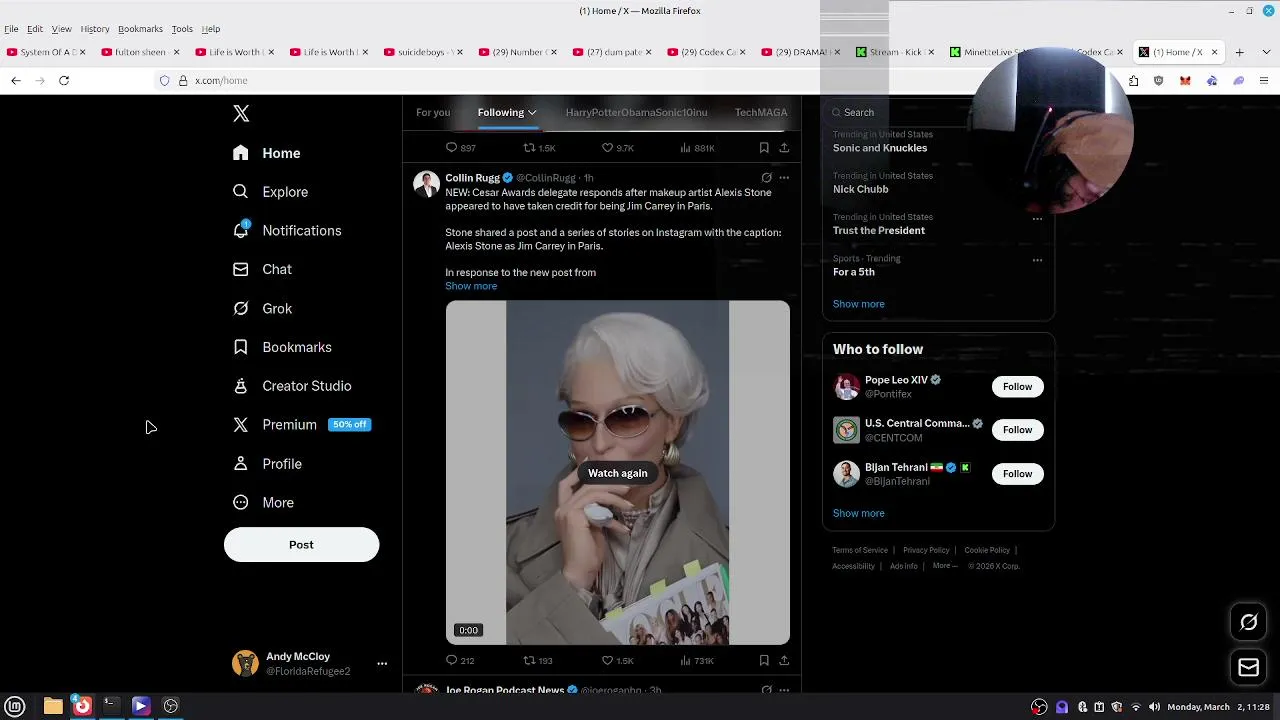Like the upper post with 9.7K likes
Image resolution: width=1280 pixels, height=720 pixels.
point(617,148)
